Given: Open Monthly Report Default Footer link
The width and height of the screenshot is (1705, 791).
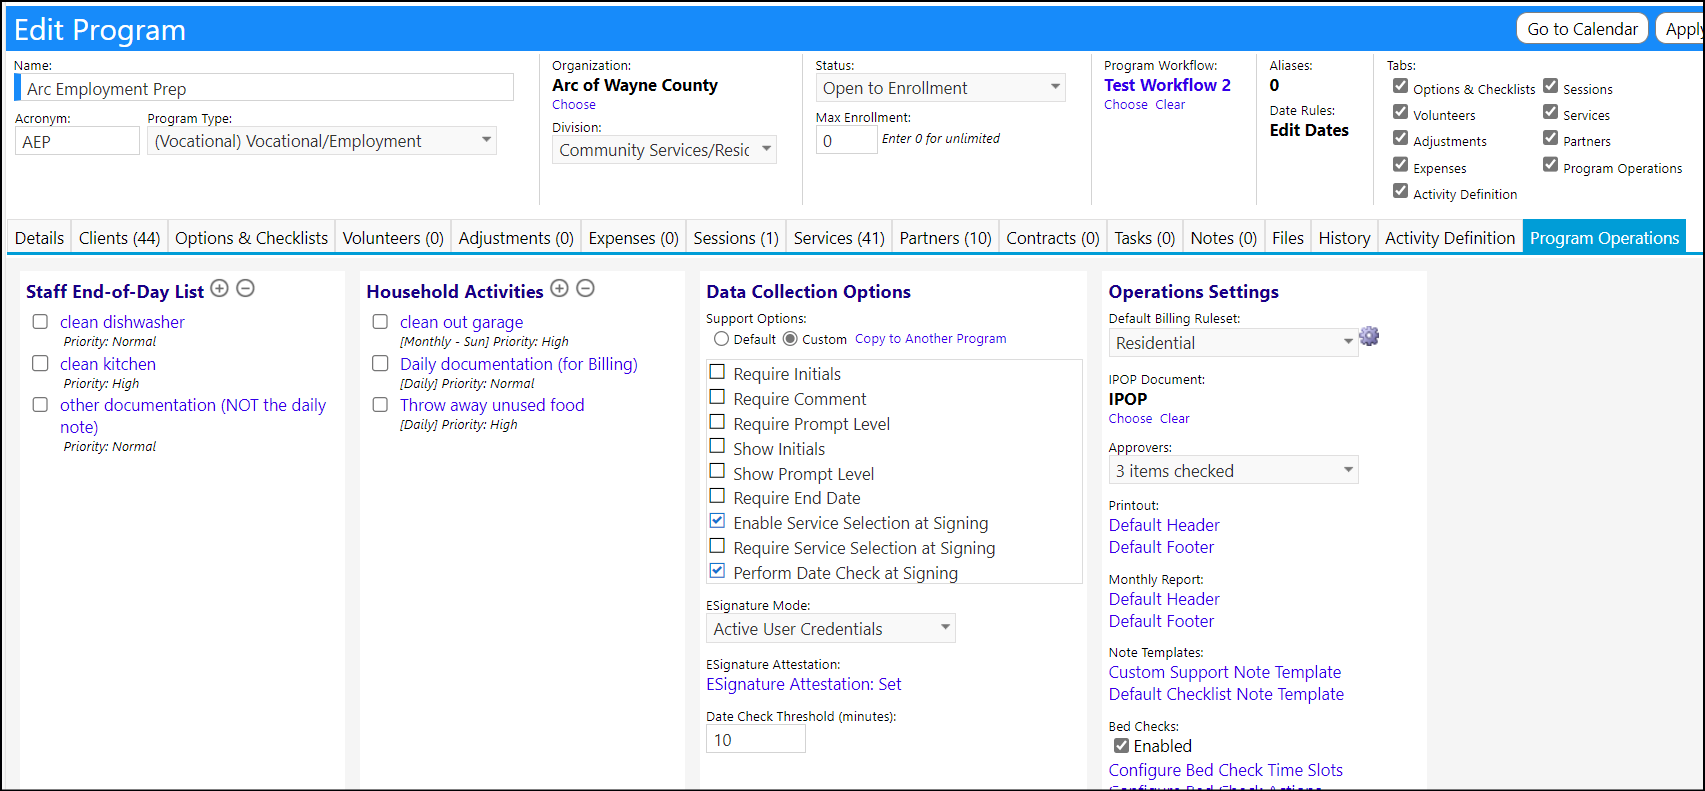Looking at the screenshot, I should click(1161, 621).
